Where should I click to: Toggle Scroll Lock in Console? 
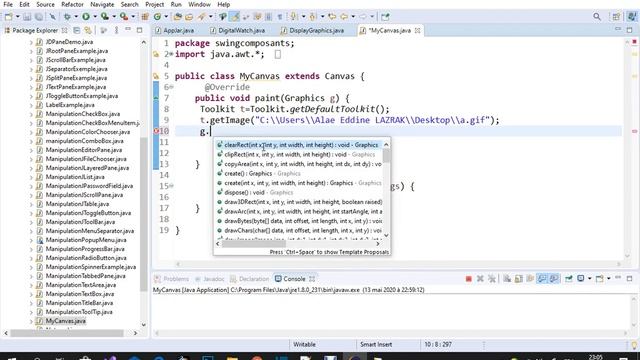519,279
